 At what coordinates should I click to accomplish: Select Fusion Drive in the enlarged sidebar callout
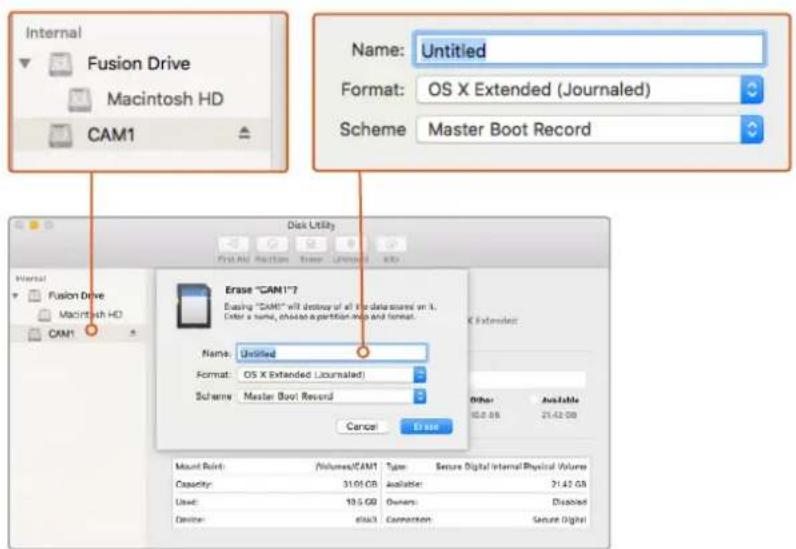[x=139, y=63]
